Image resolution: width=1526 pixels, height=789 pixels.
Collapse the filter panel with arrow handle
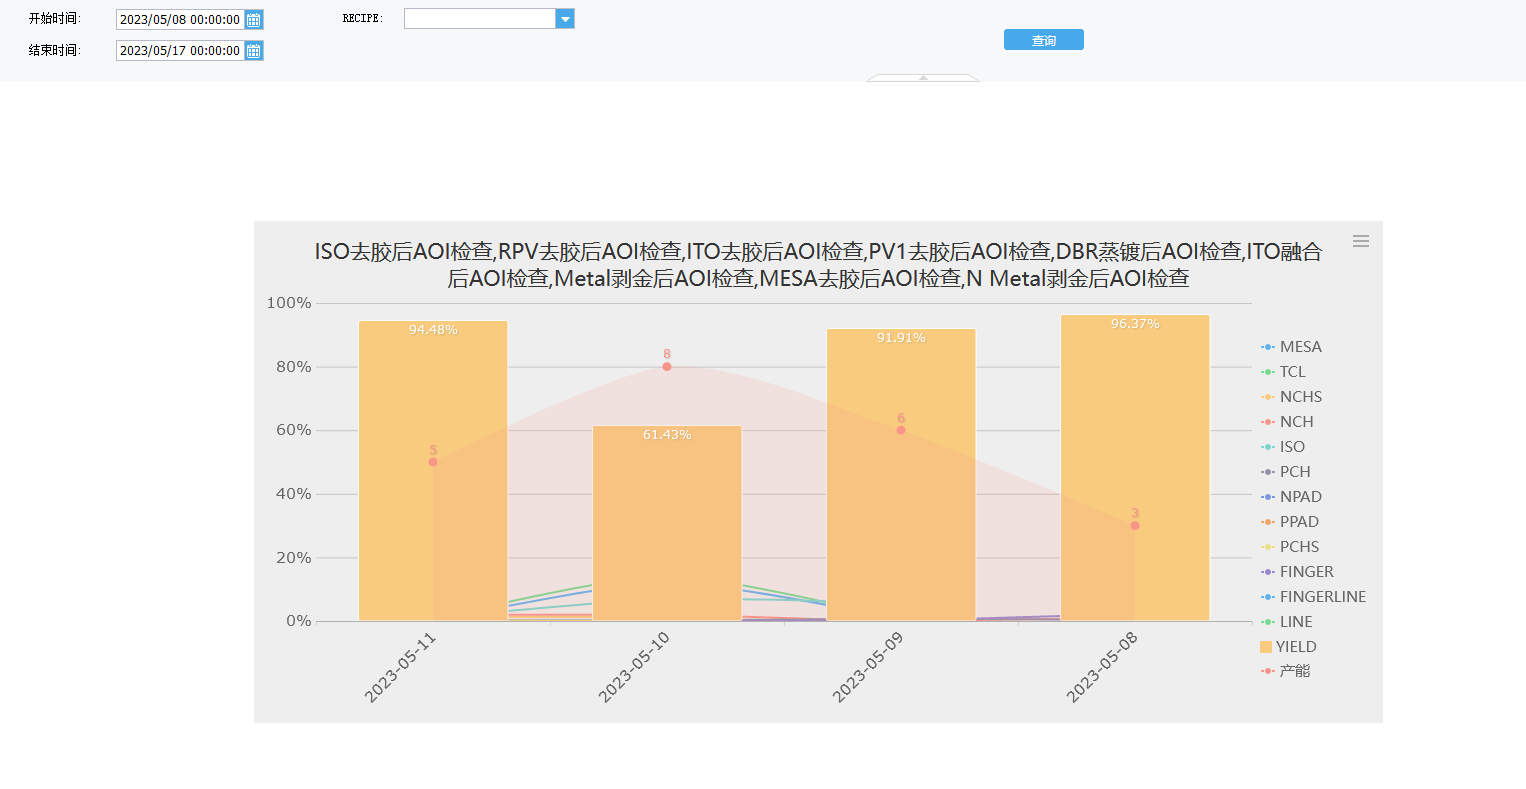tap(923, 77)
